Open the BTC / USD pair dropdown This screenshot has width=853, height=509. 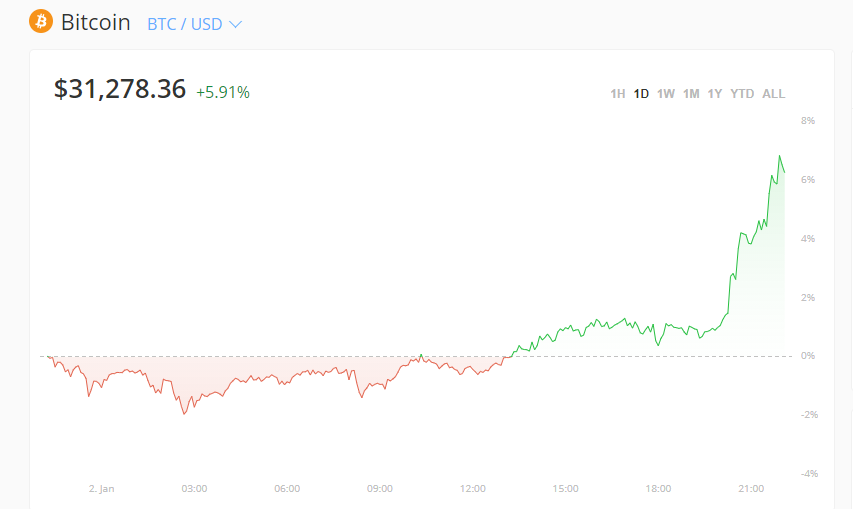[194, 24]
